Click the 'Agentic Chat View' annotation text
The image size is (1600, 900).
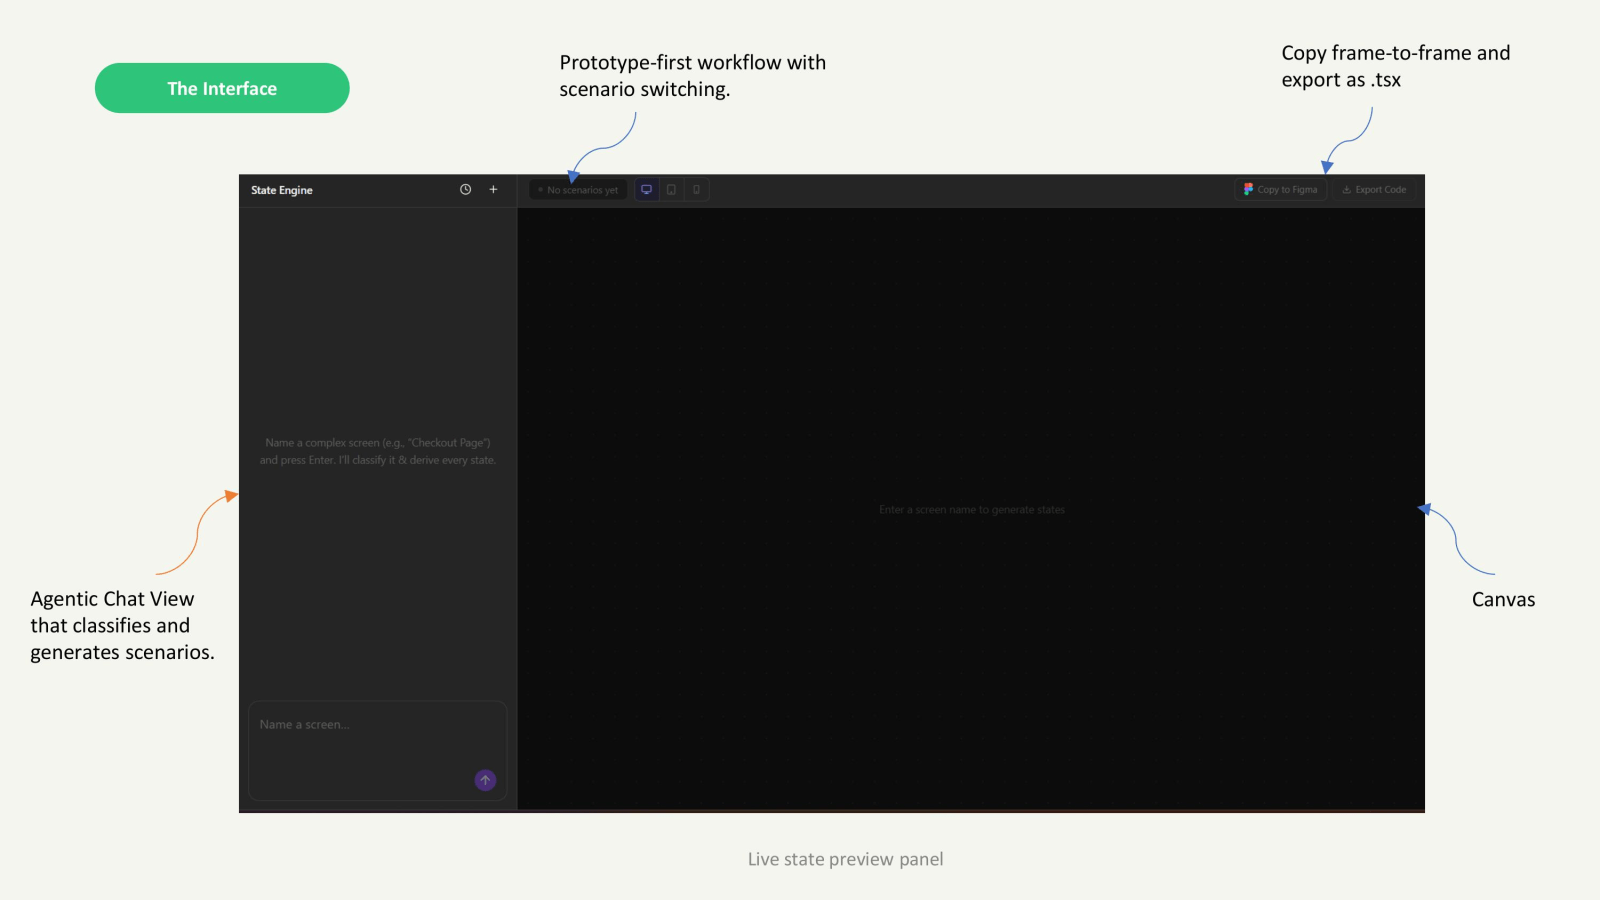click(122, 625)
